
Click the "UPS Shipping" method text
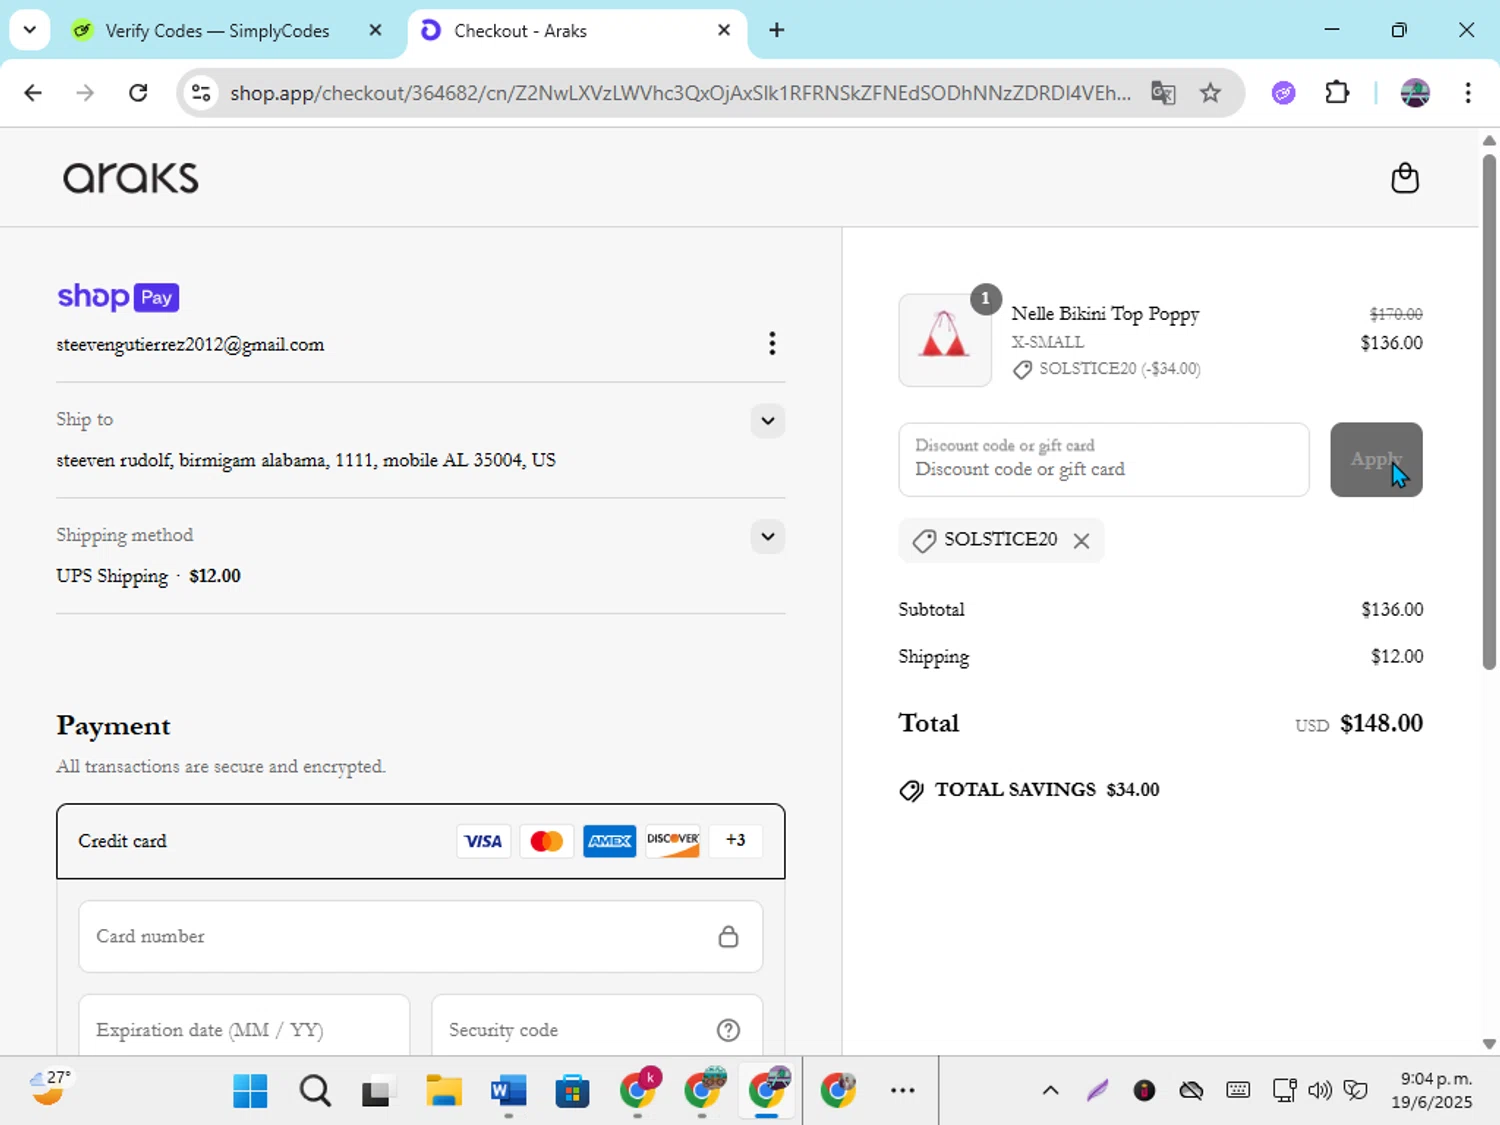[x=112, y=576]
